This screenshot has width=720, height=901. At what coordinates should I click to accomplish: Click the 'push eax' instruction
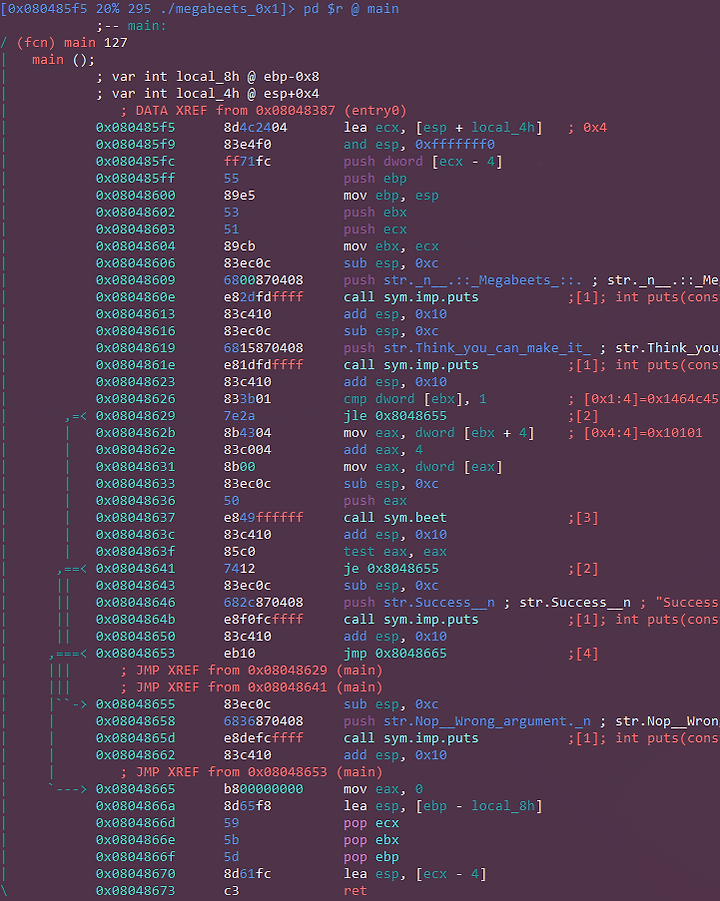tap(375, 501)
